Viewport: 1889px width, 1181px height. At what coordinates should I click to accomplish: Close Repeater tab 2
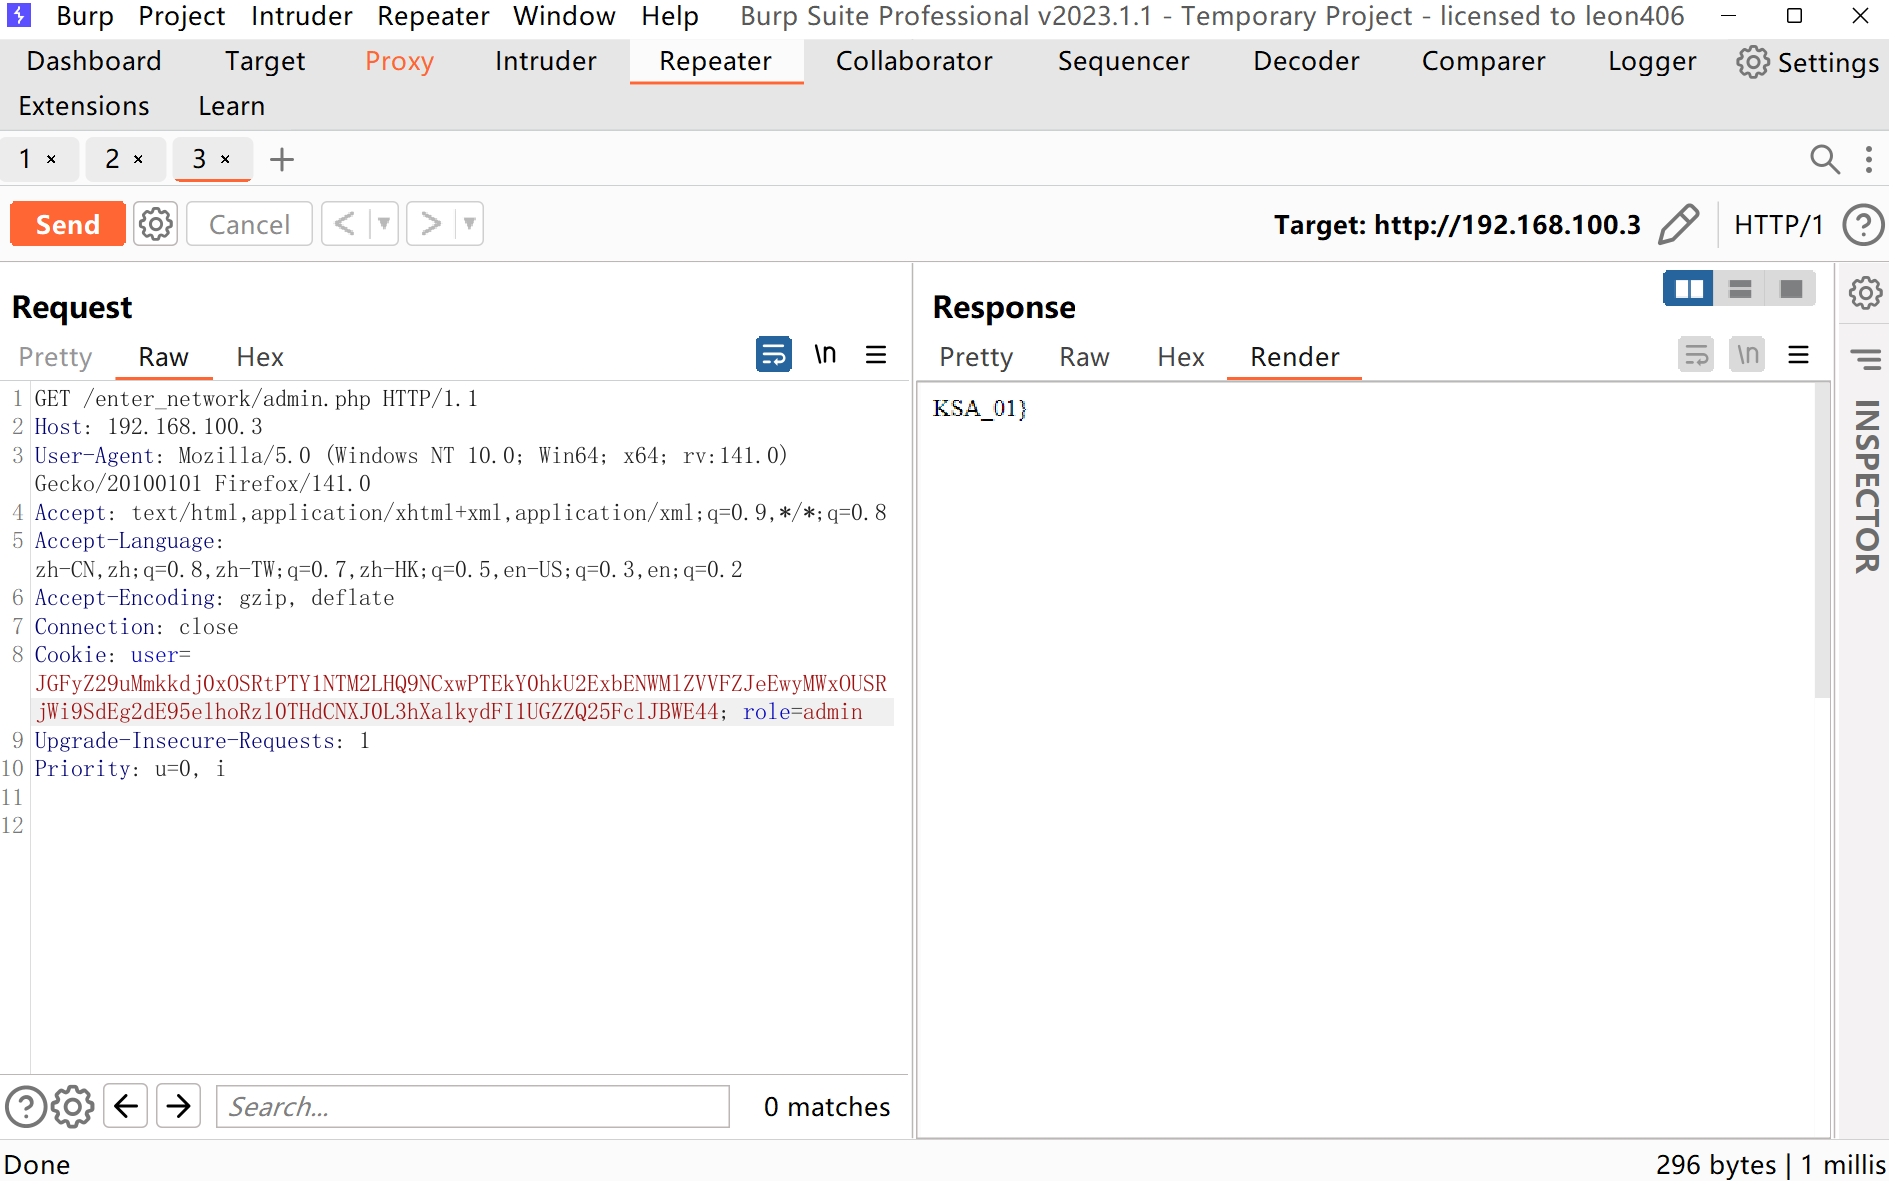tap(138, 159)
